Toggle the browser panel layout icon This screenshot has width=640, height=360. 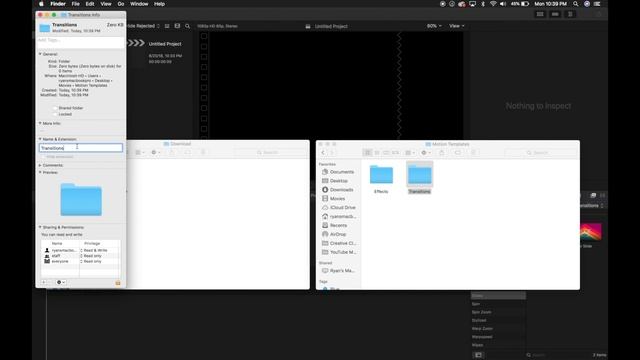tap(540, 14)
